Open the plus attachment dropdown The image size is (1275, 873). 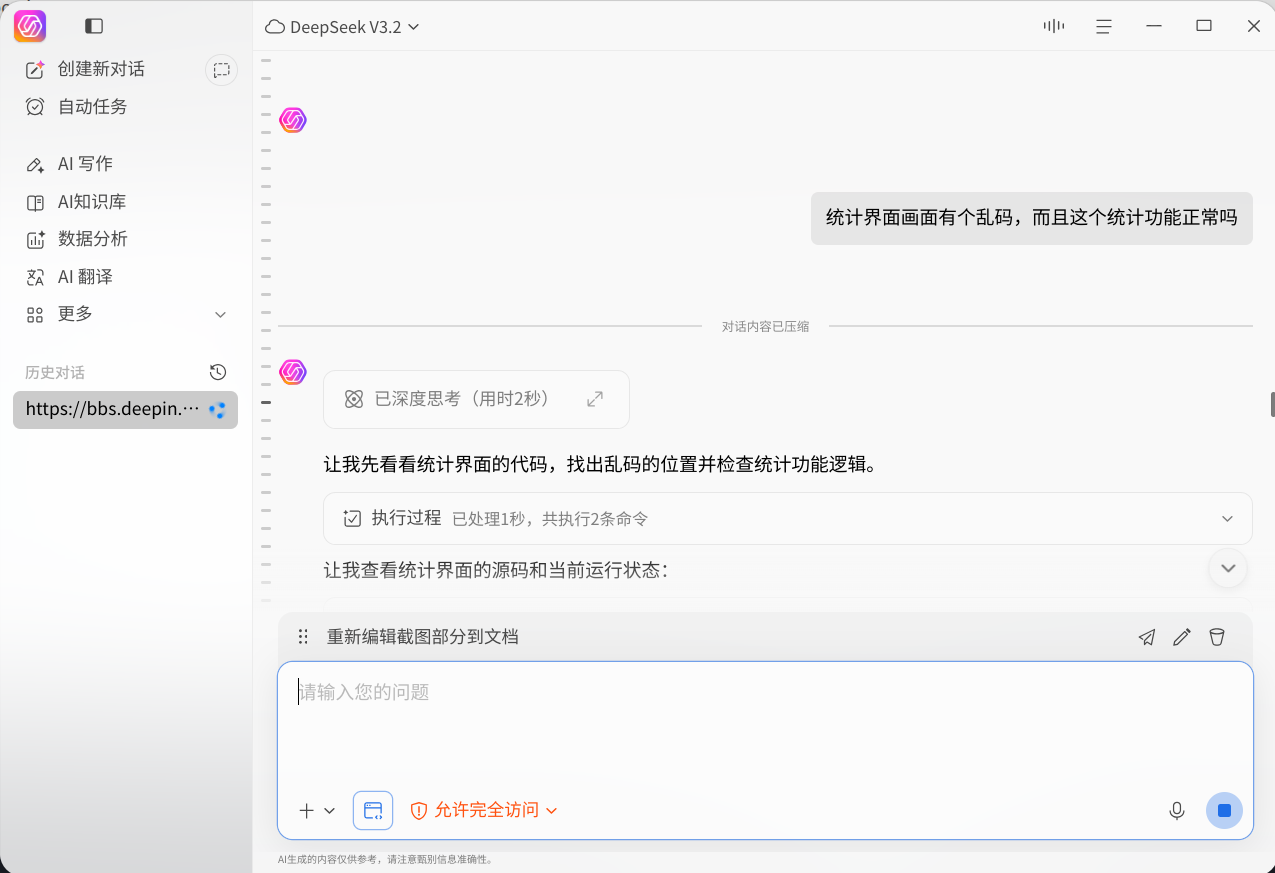317,811
